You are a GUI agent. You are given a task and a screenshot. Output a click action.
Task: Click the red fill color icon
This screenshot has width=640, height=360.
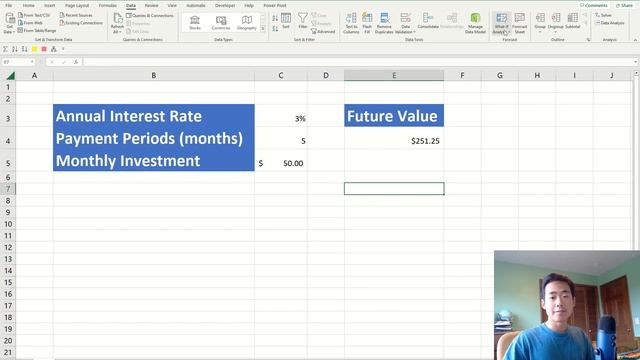point(44,49)
